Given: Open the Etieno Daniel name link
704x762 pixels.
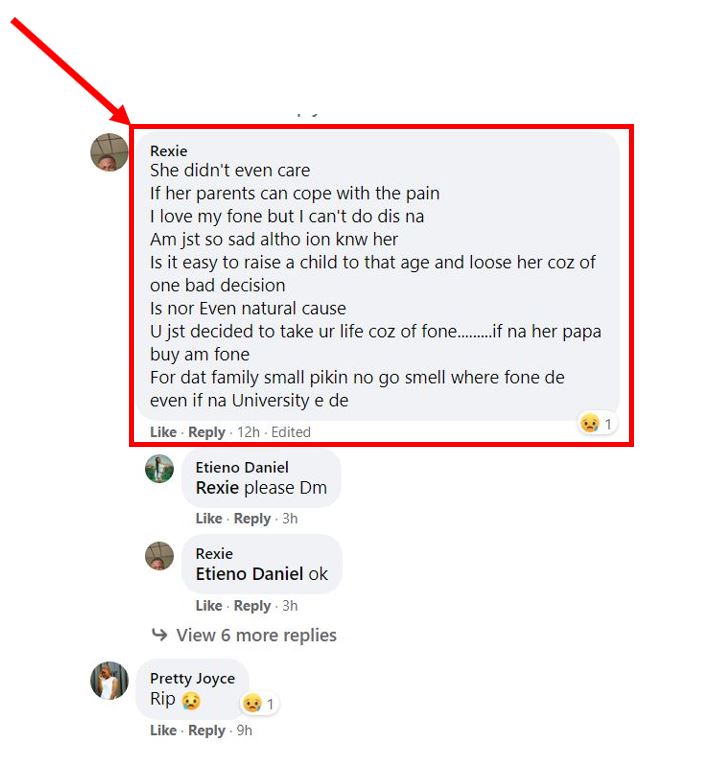Looking at the screenshot, I should coord(242,467).
